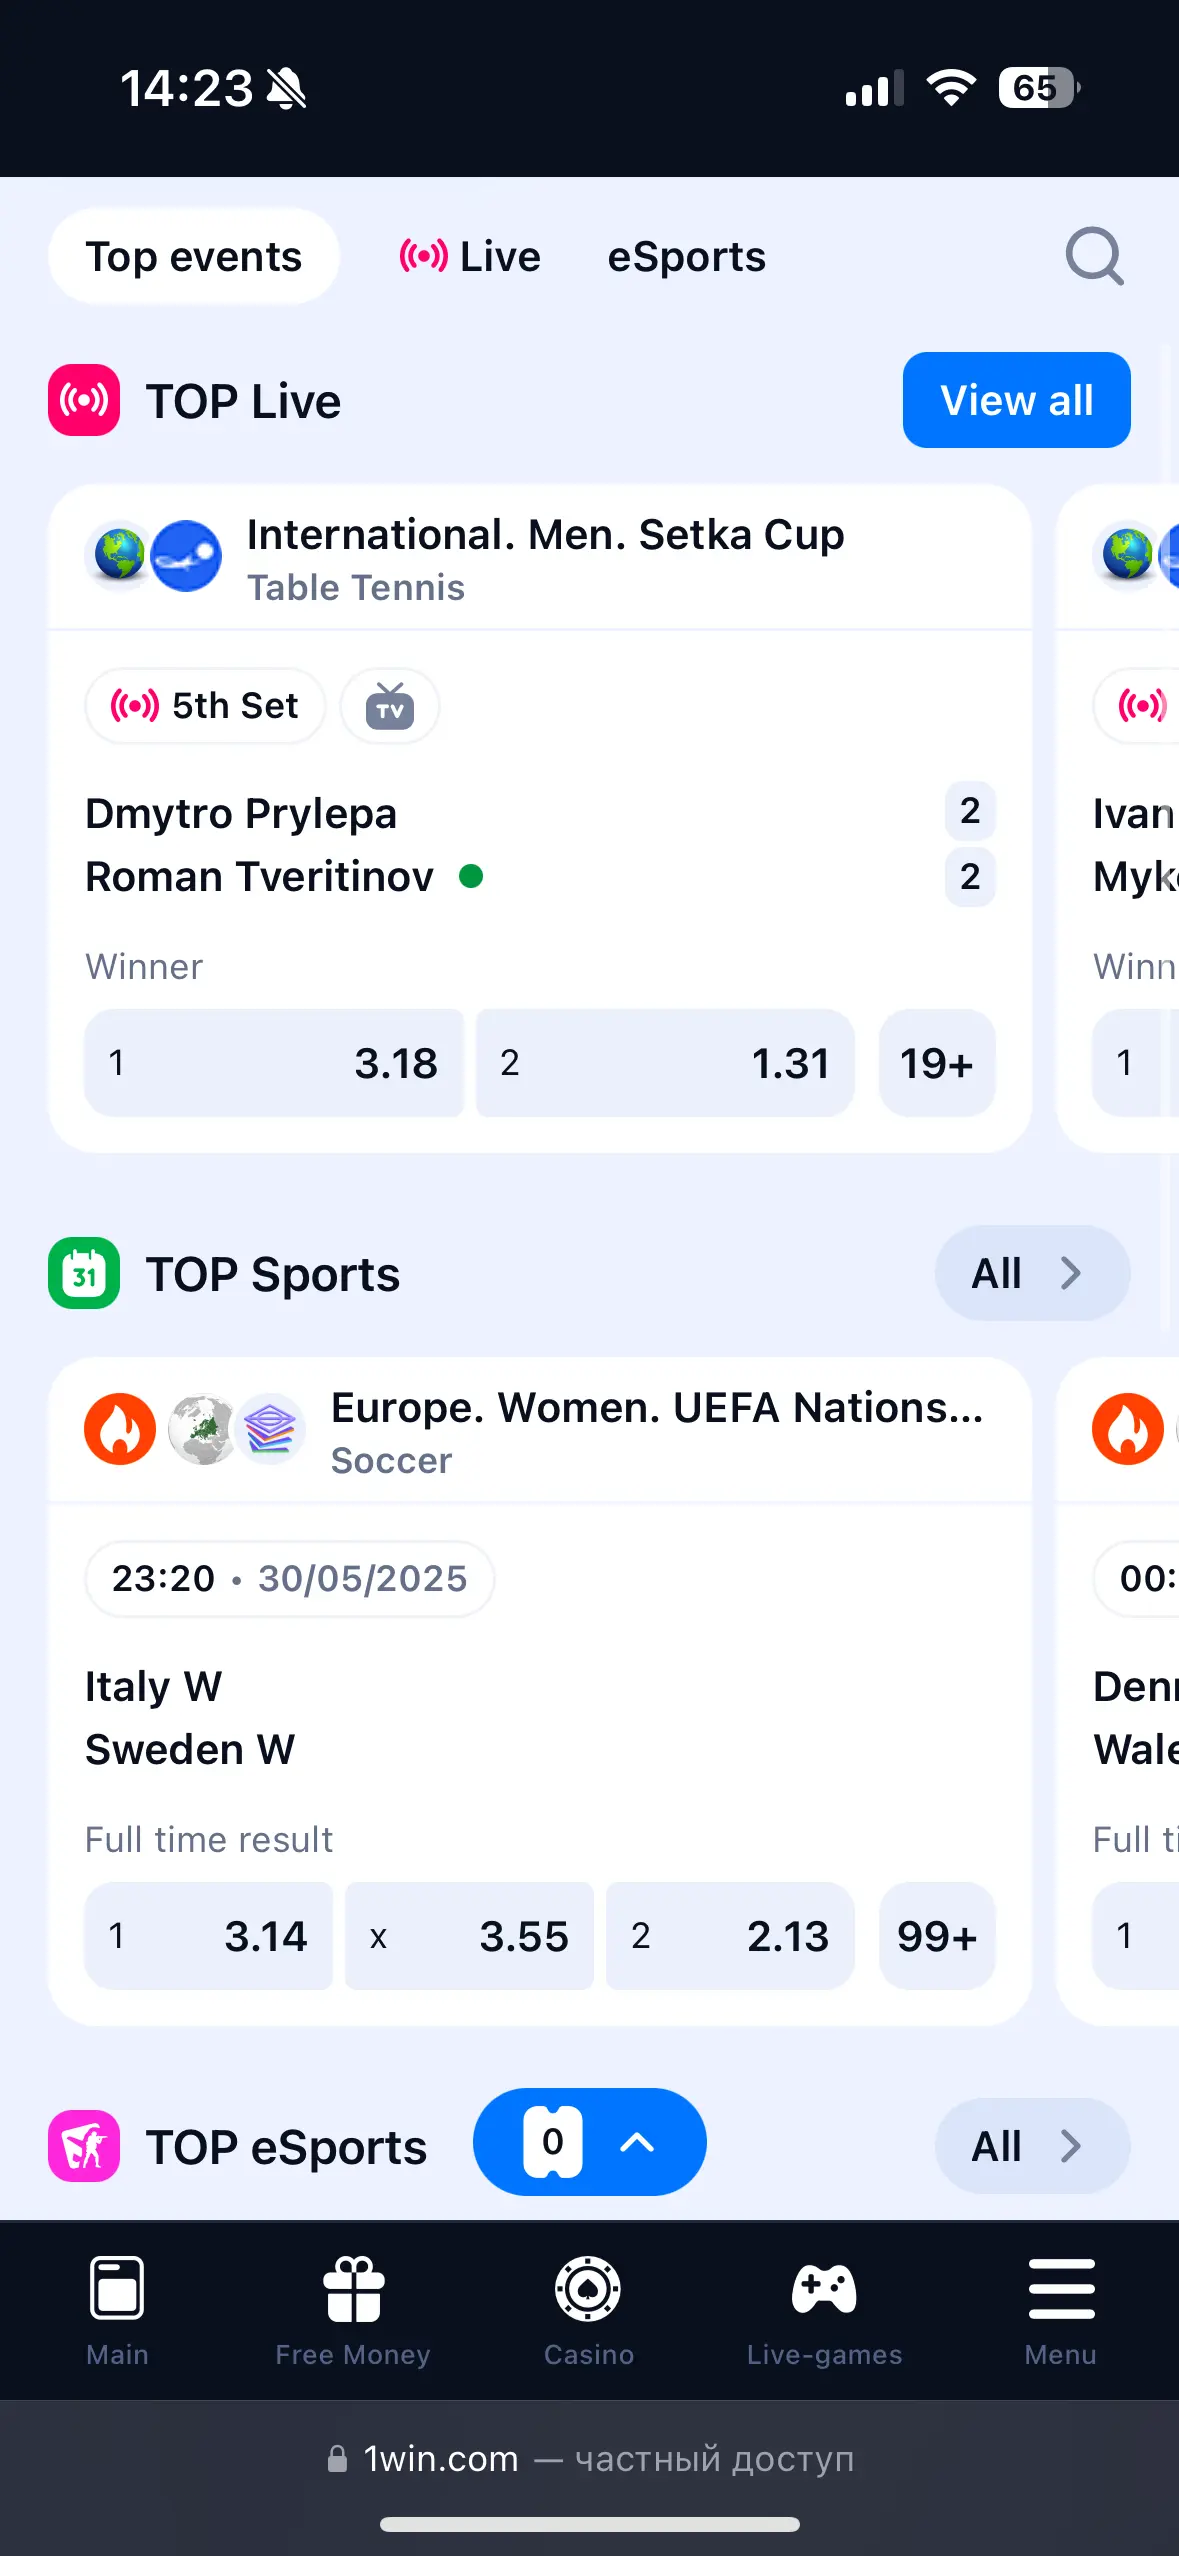Tap the TOP eSports pink icon
The width and height of the screenshot is (1179, 2556).
[84, 2145]
